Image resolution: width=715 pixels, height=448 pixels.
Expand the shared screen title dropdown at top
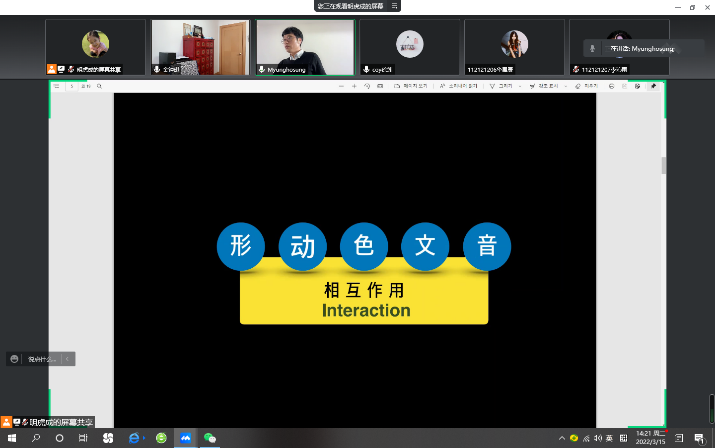[395, 5]
